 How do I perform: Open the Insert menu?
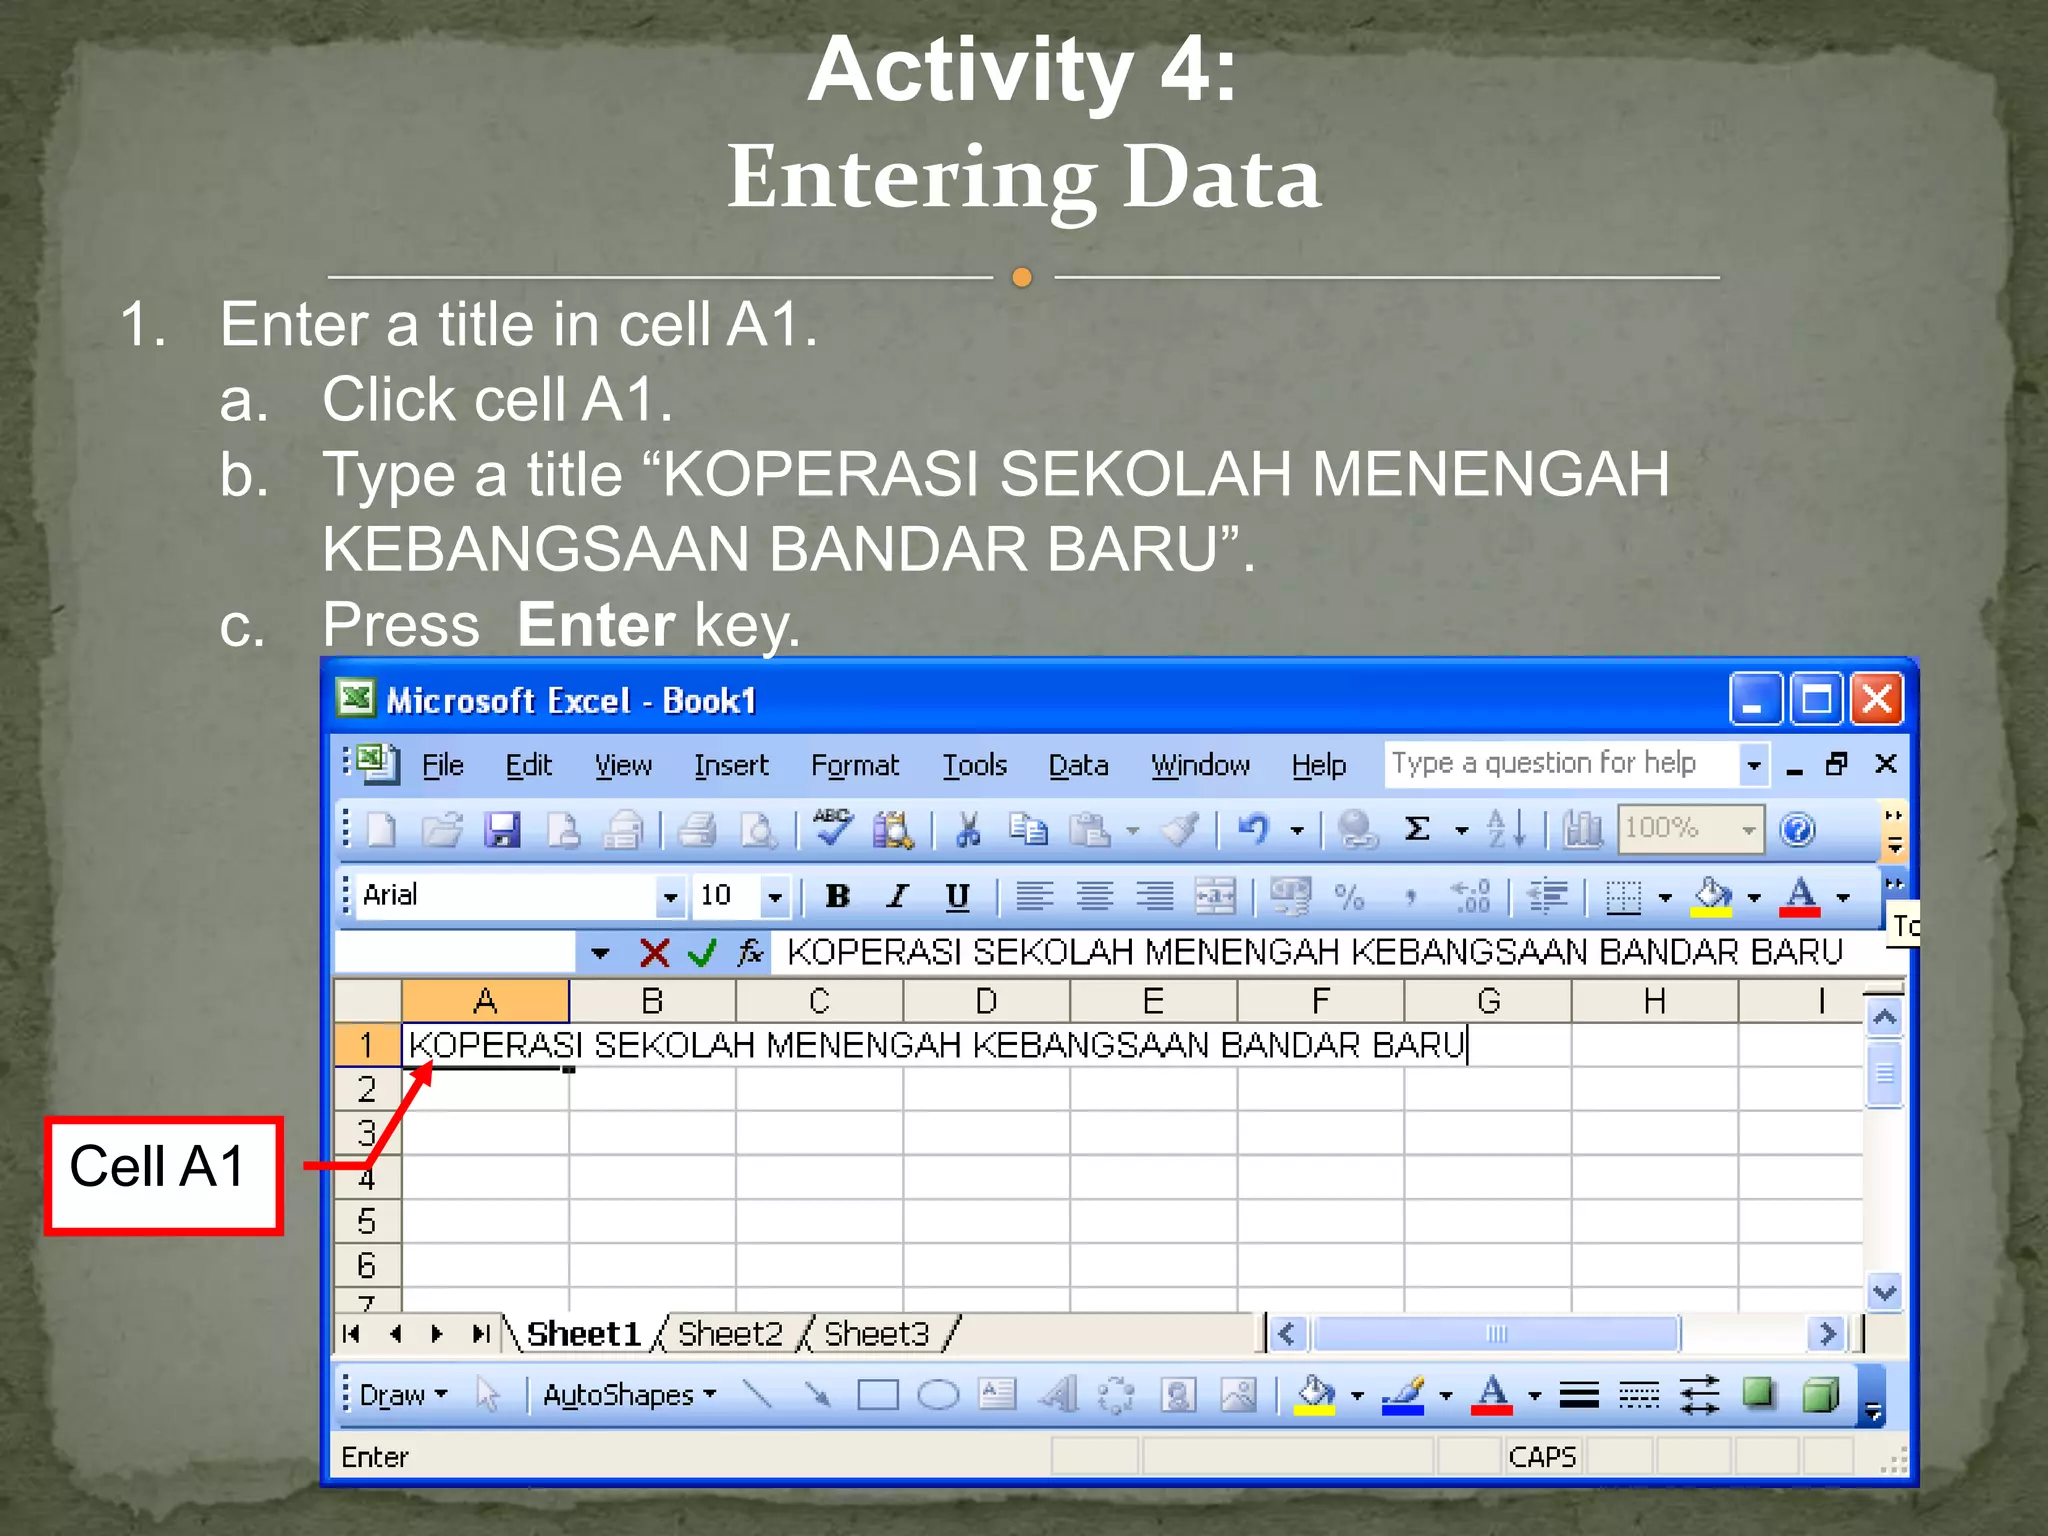coord(731,765)
